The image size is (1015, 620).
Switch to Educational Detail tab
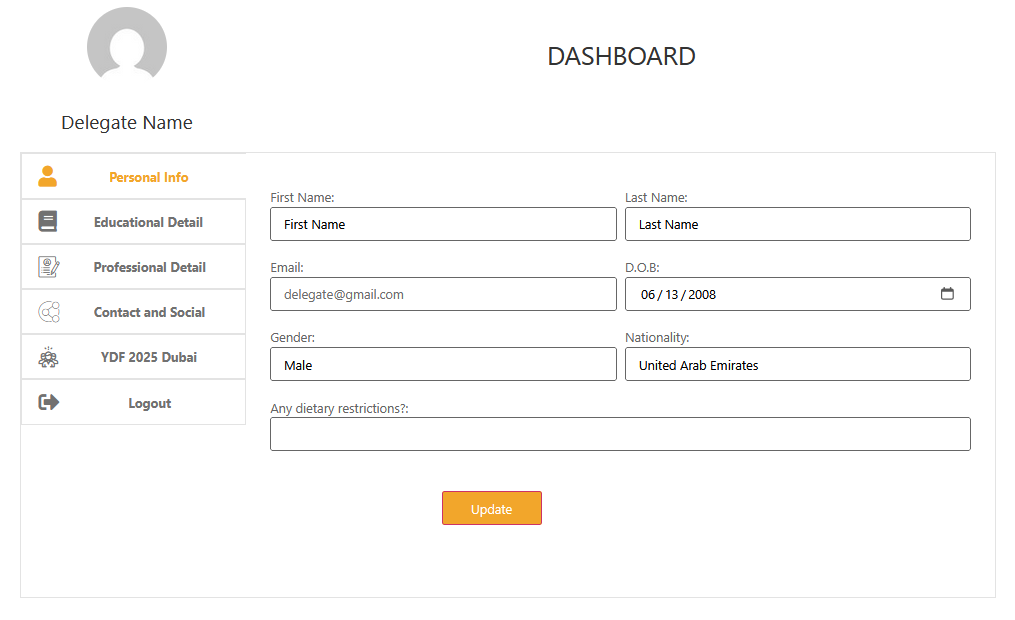133,222
